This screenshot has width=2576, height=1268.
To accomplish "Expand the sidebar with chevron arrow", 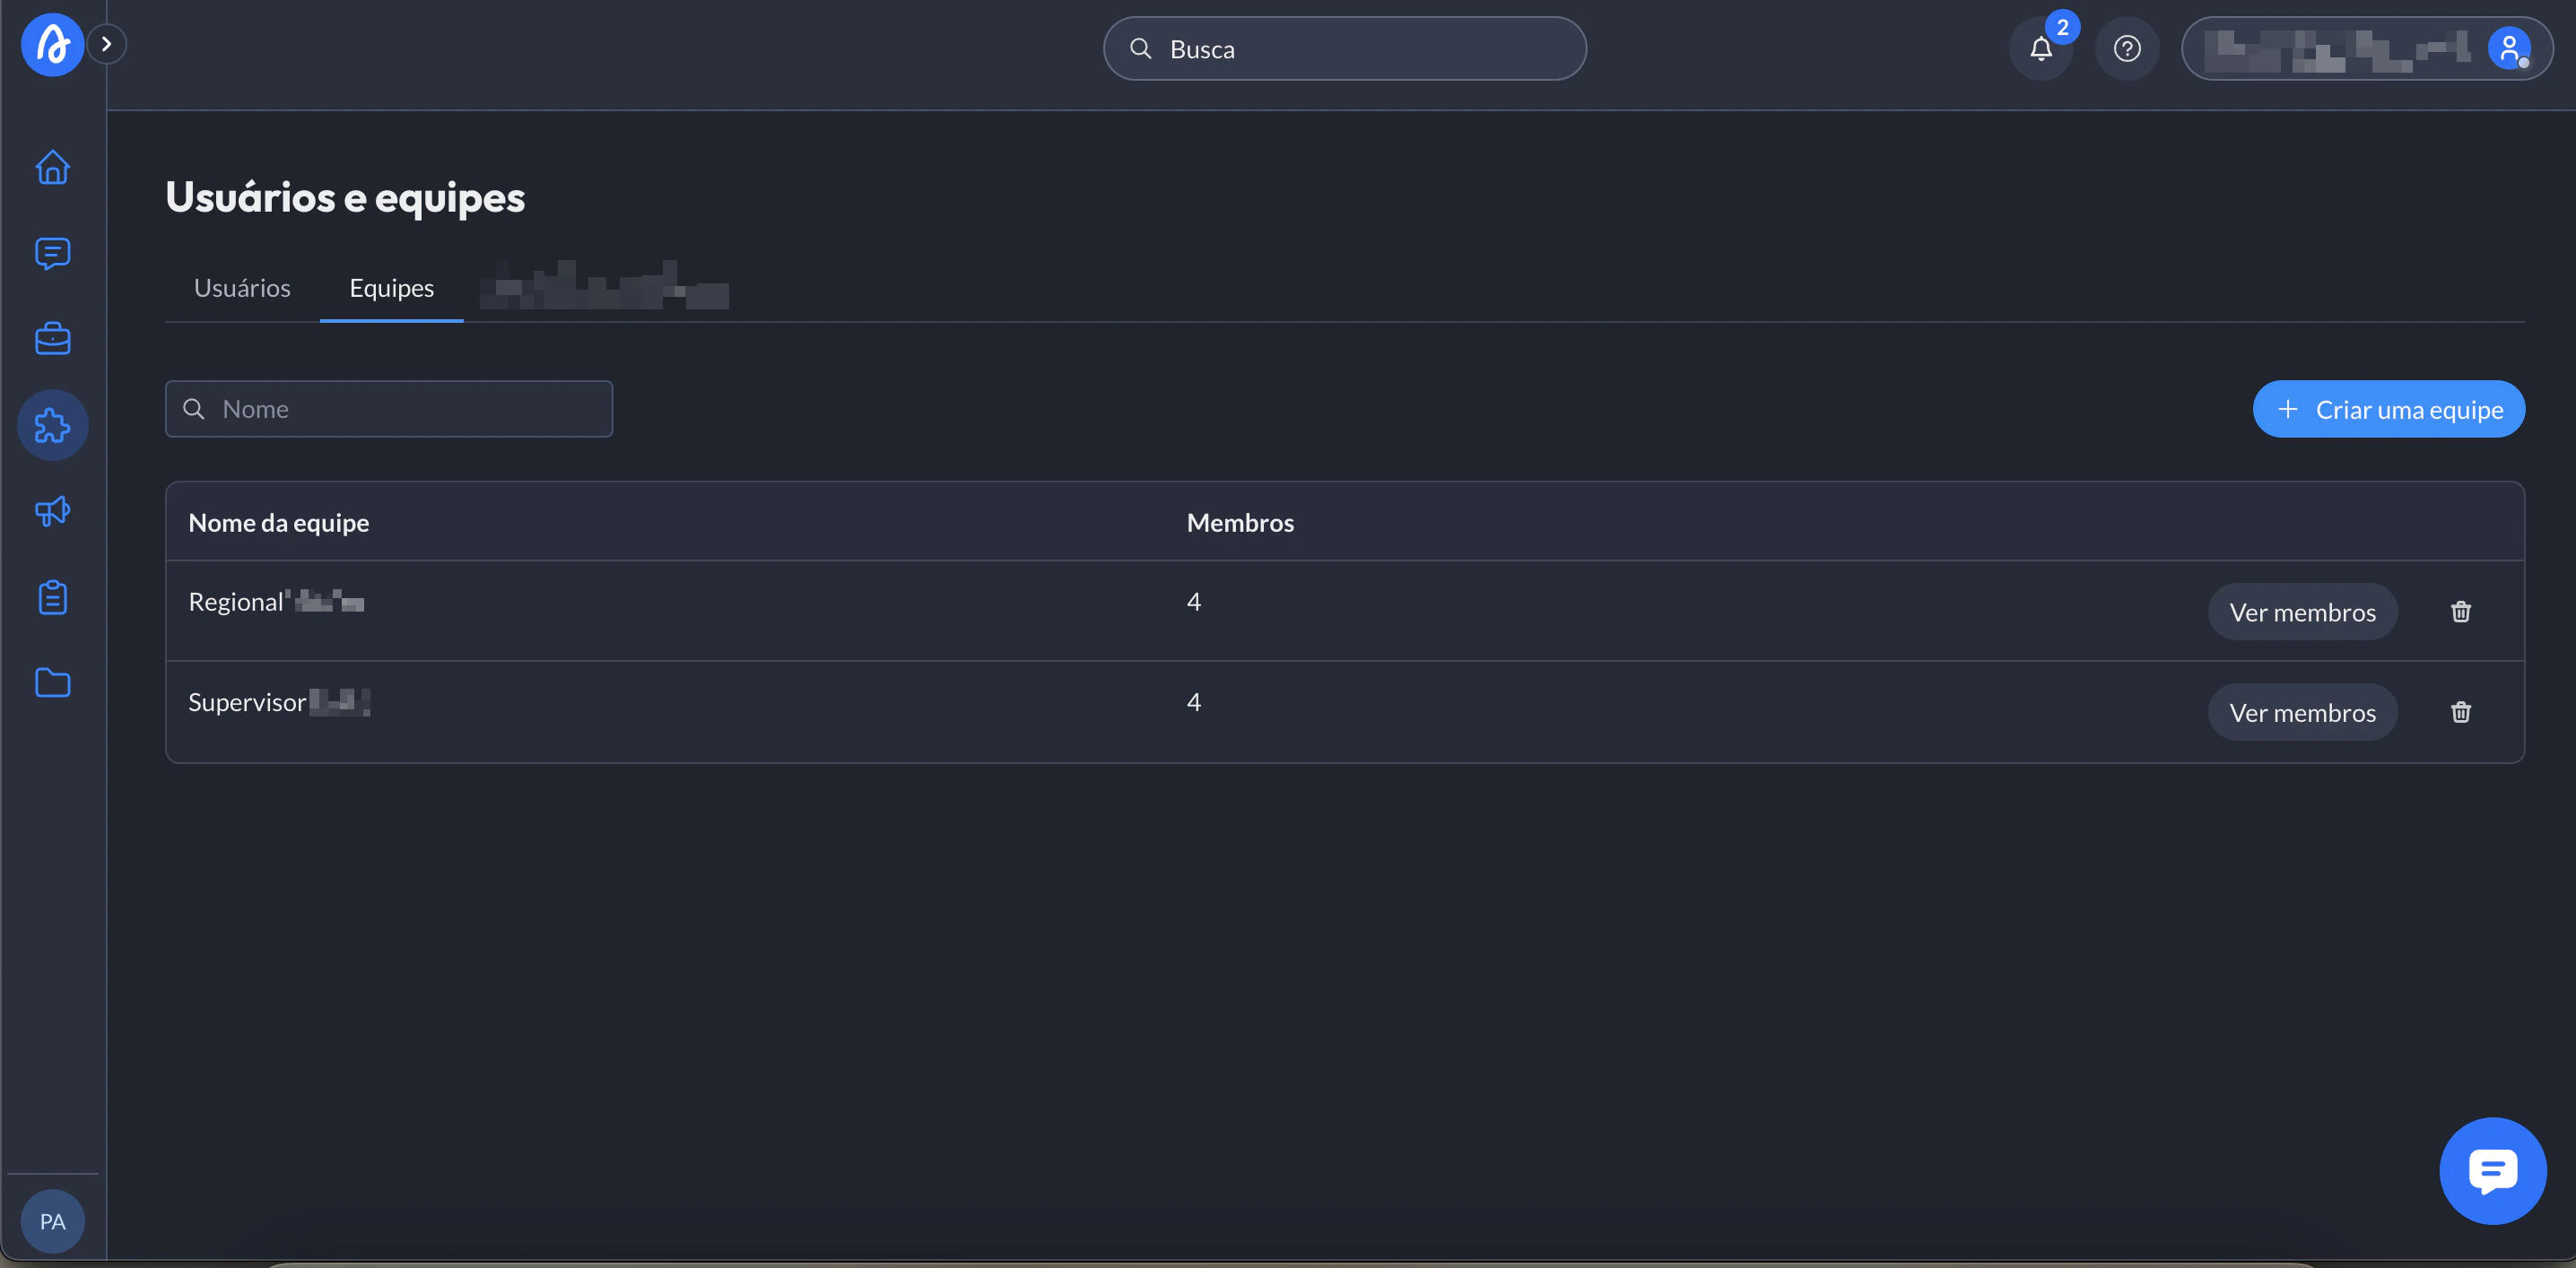I will [106, 44].
